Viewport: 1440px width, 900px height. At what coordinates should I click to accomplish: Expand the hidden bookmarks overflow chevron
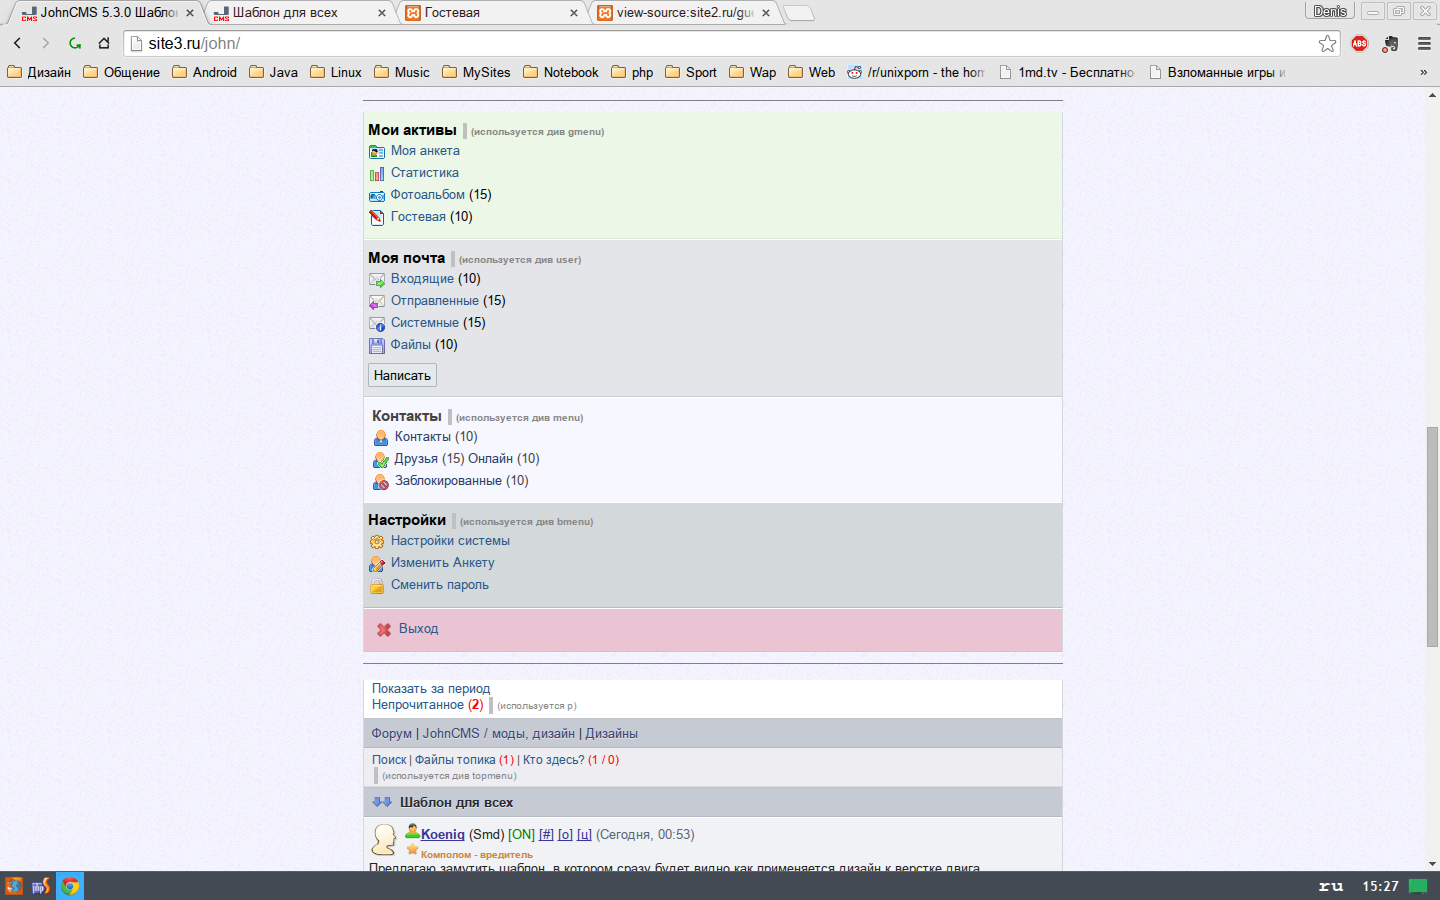(x=1423, y=72)
